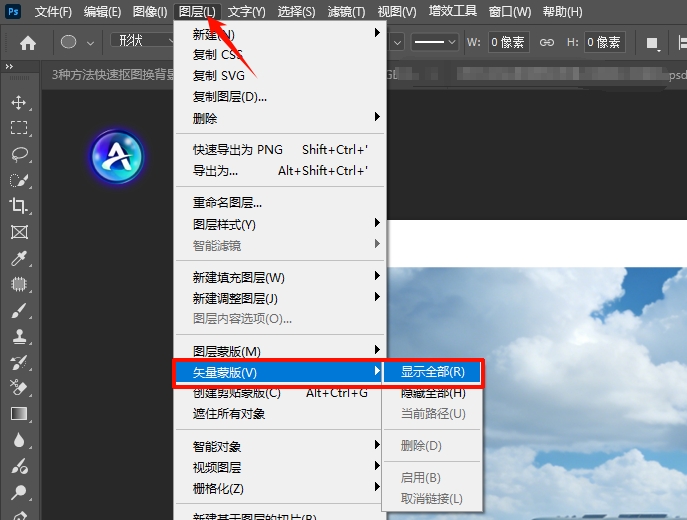Click the H height input field
Image resolution: width=687 pixels, height=520 pixels.
coord(604,42)
